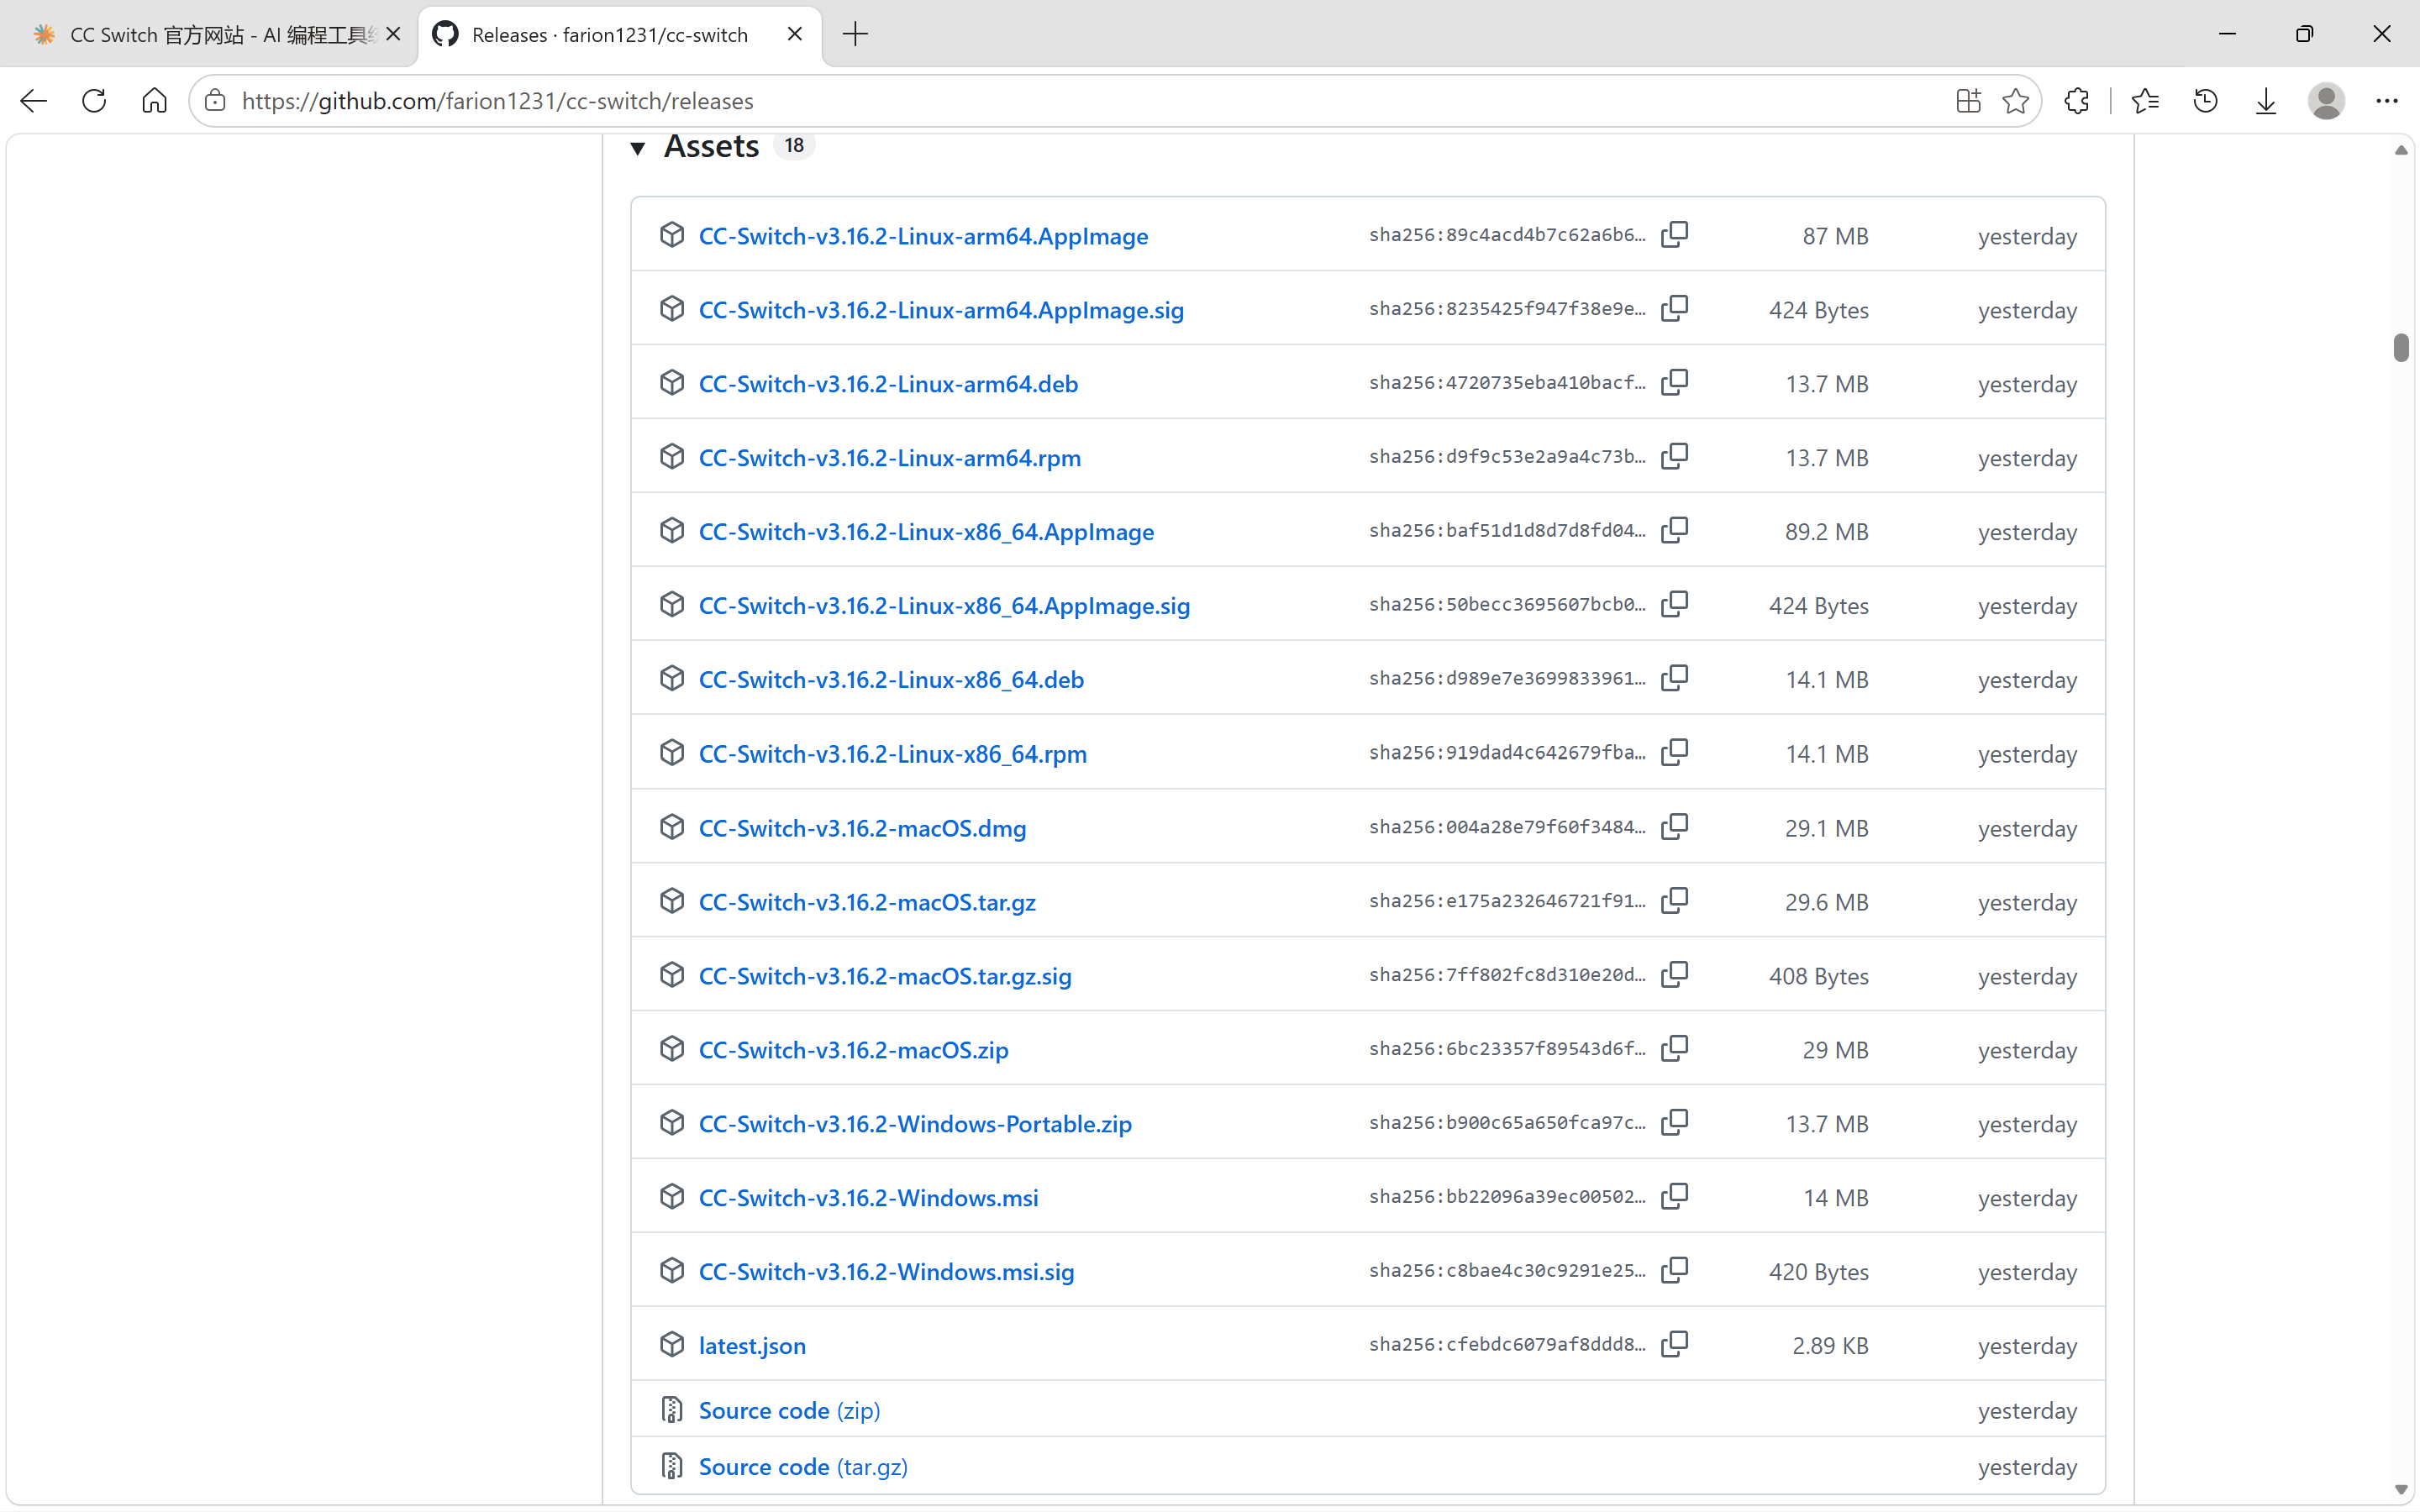The height and width of the screenshot is (1512, 2420).
Task: Copy sha256 for Linux-arm64.AppImage.sig
Action: [1674, 309]
